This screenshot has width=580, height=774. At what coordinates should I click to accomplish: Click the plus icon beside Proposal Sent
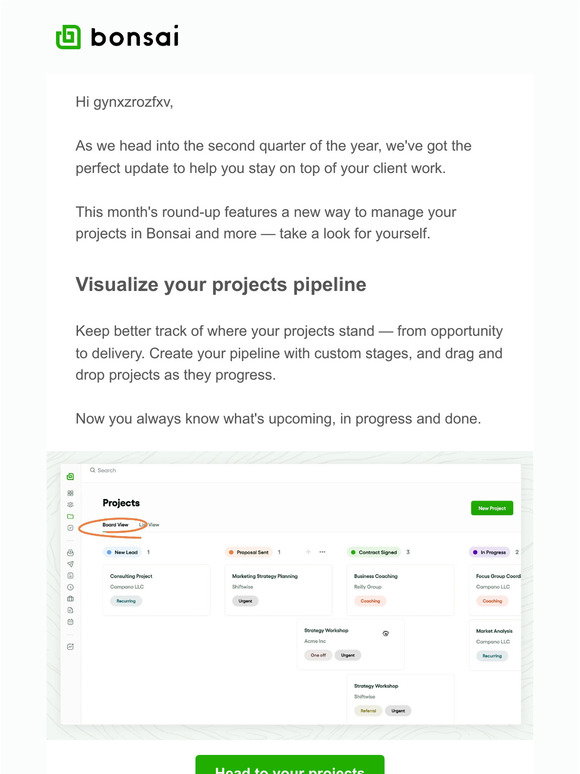pos(308,552)
